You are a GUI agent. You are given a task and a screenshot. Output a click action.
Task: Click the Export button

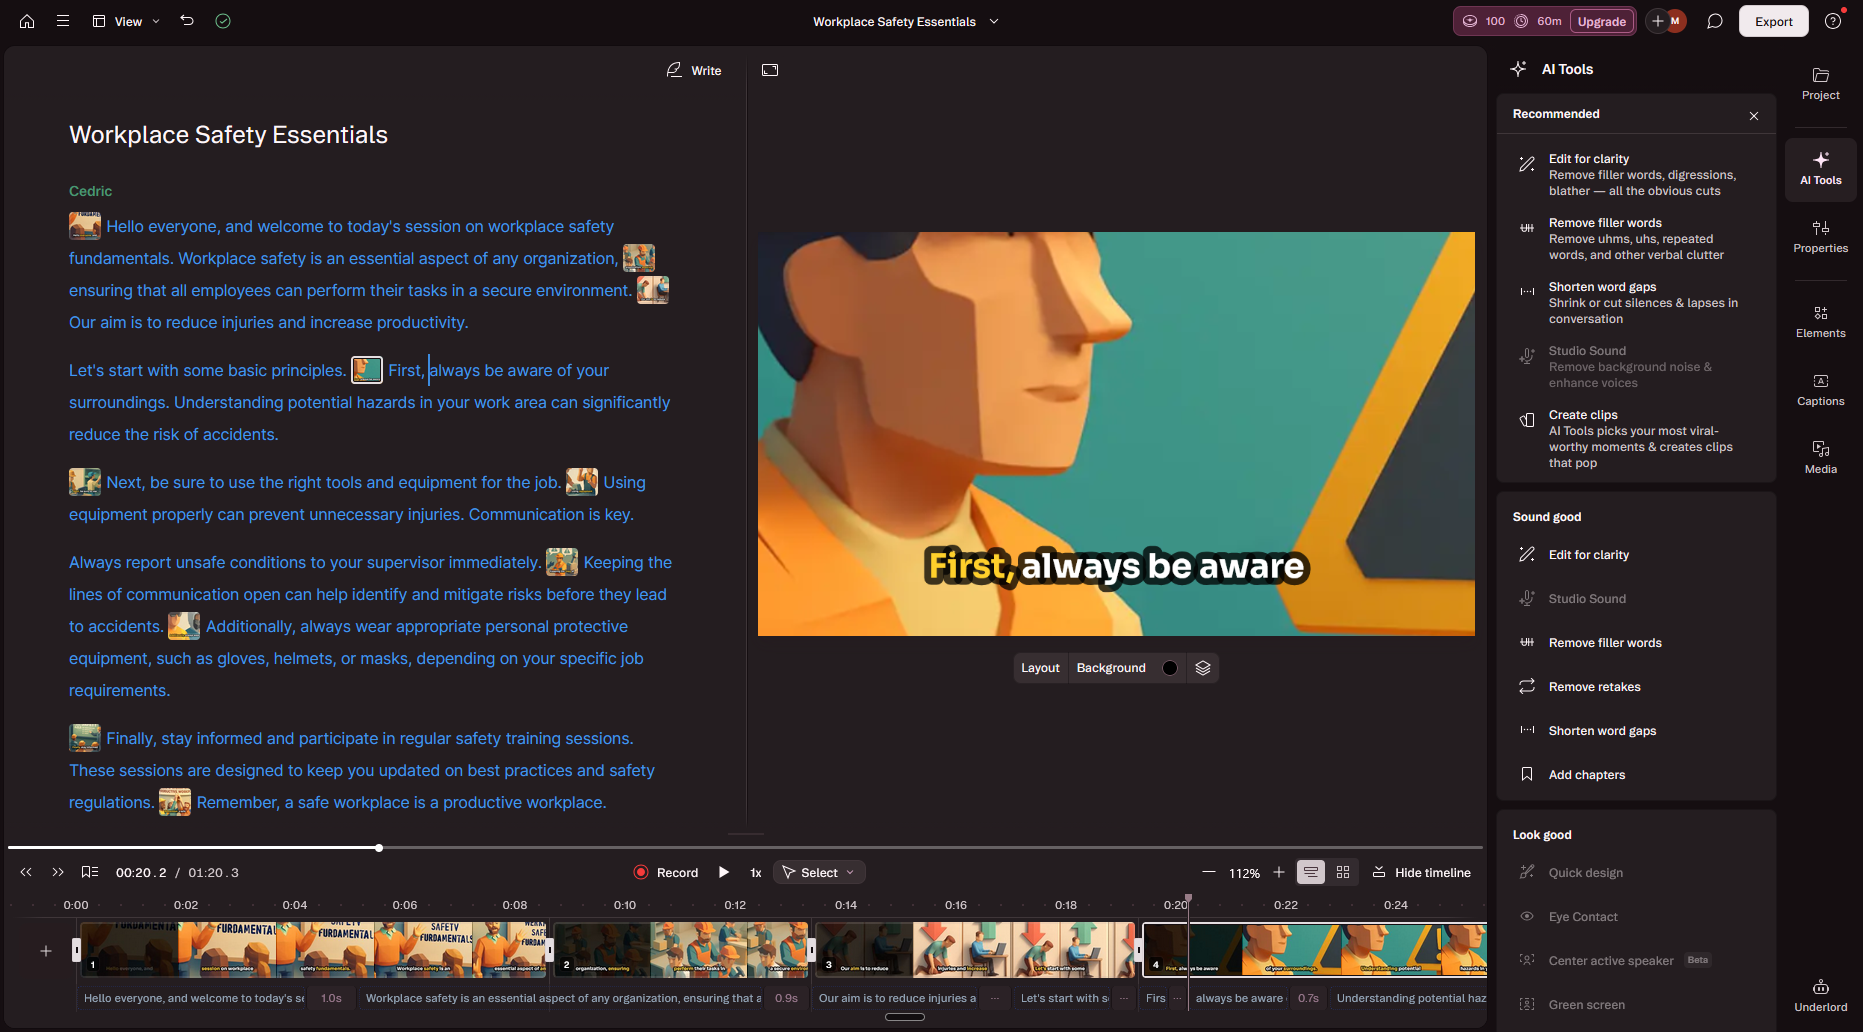click(x=1773, y=20)
